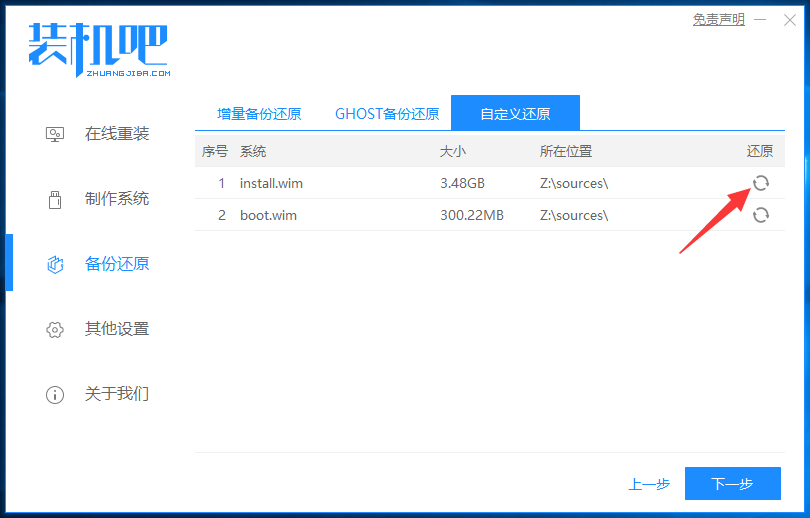Go to the next step with 下一步
The image size is (810, 518).
tap(732, 484)
